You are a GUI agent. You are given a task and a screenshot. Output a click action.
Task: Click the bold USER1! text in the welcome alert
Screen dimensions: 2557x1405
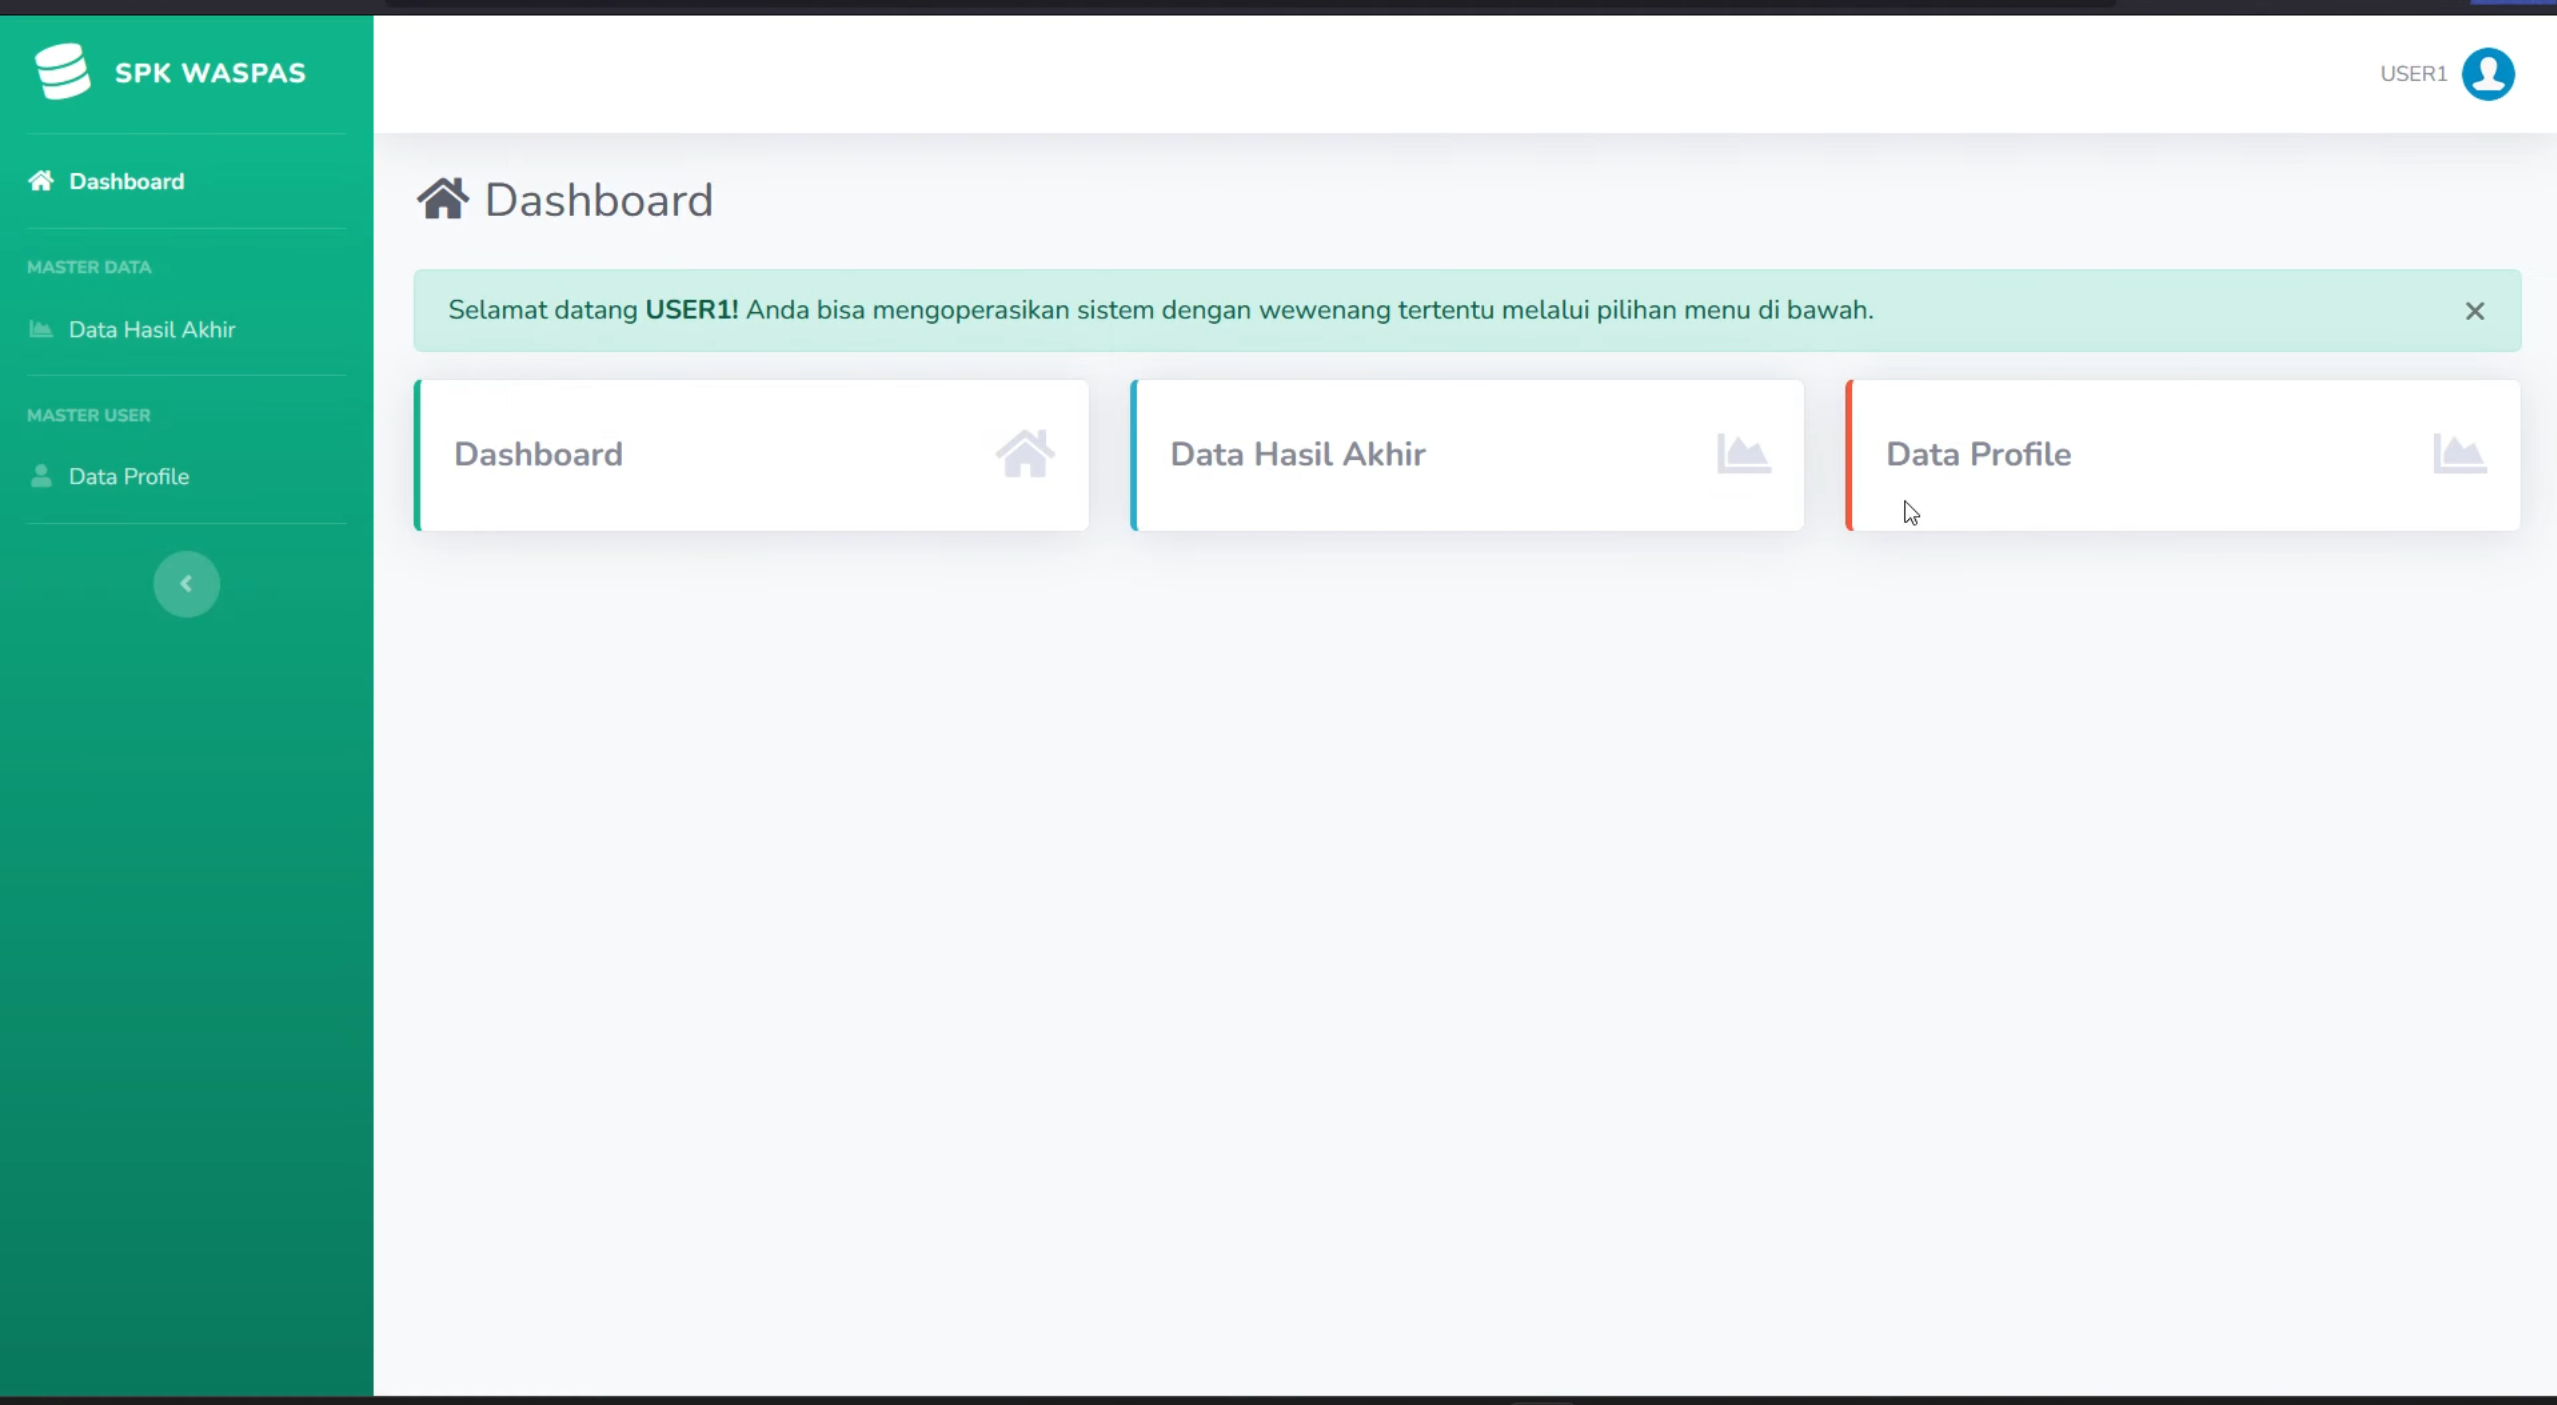(x=692, y=310)
